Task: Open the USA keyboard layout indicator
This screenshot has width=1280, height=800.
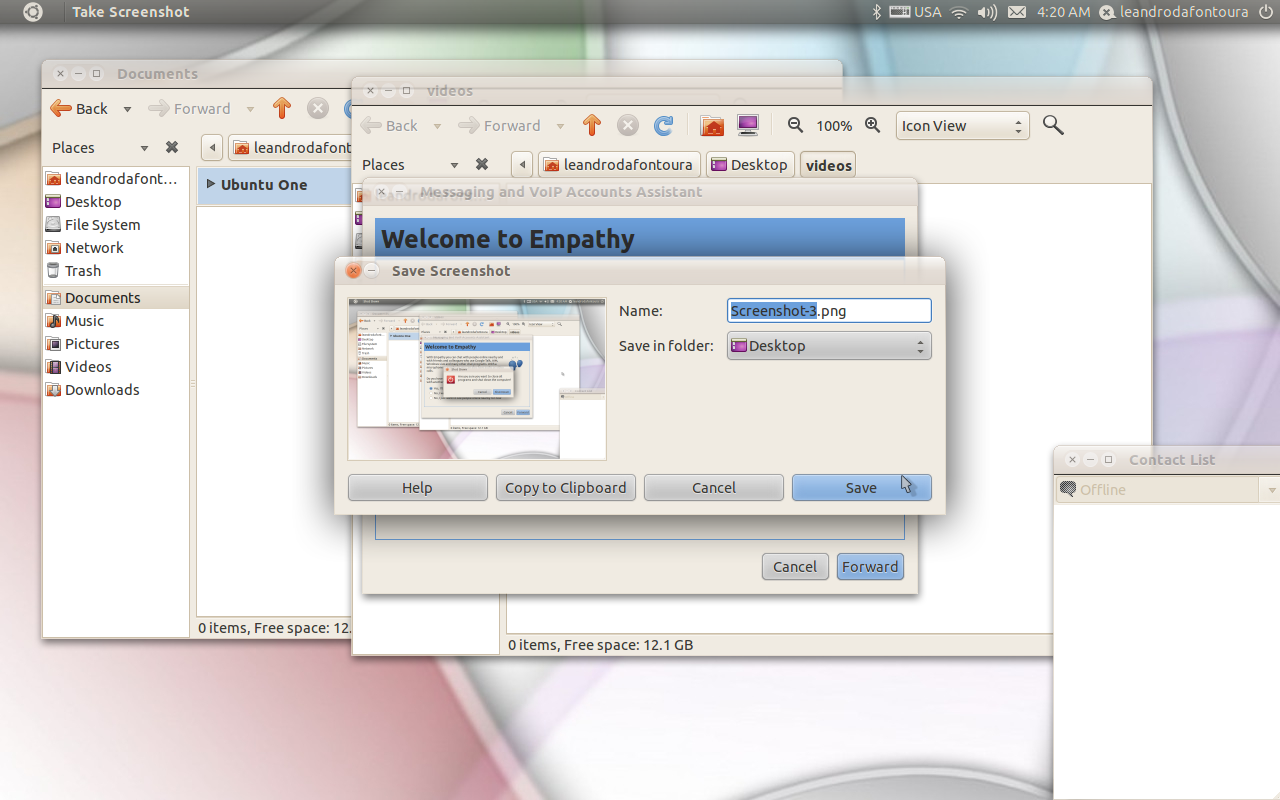Action: point(915,12)
